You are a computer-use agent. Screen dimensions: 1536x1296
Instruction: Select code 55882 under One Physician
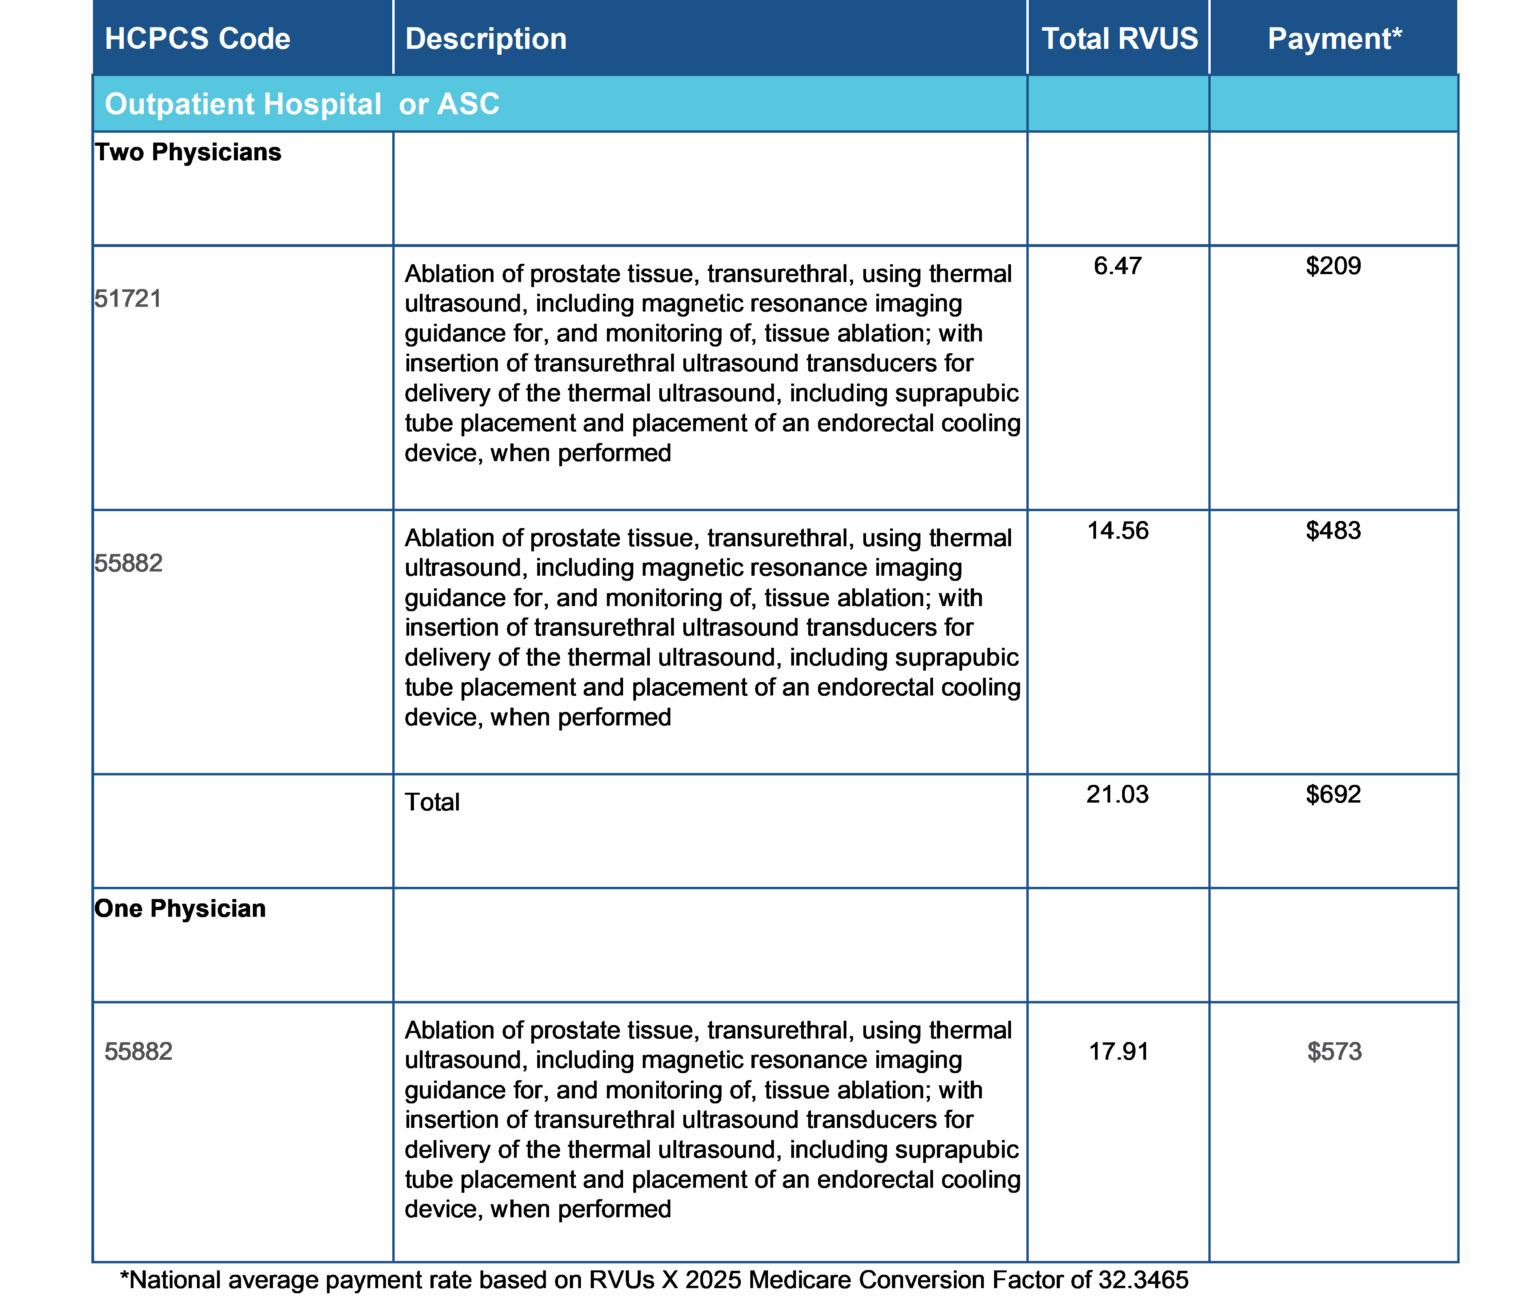138,1052
